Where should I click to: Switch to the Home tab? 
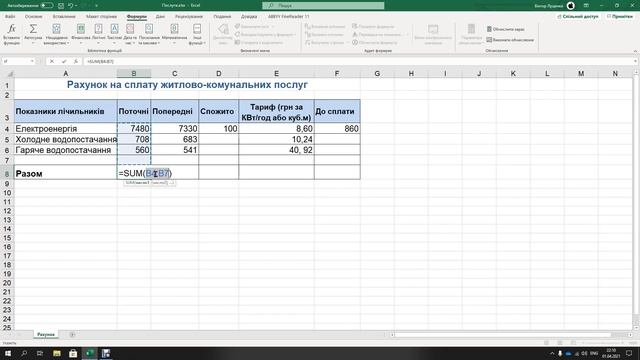(x=33, y=17)
